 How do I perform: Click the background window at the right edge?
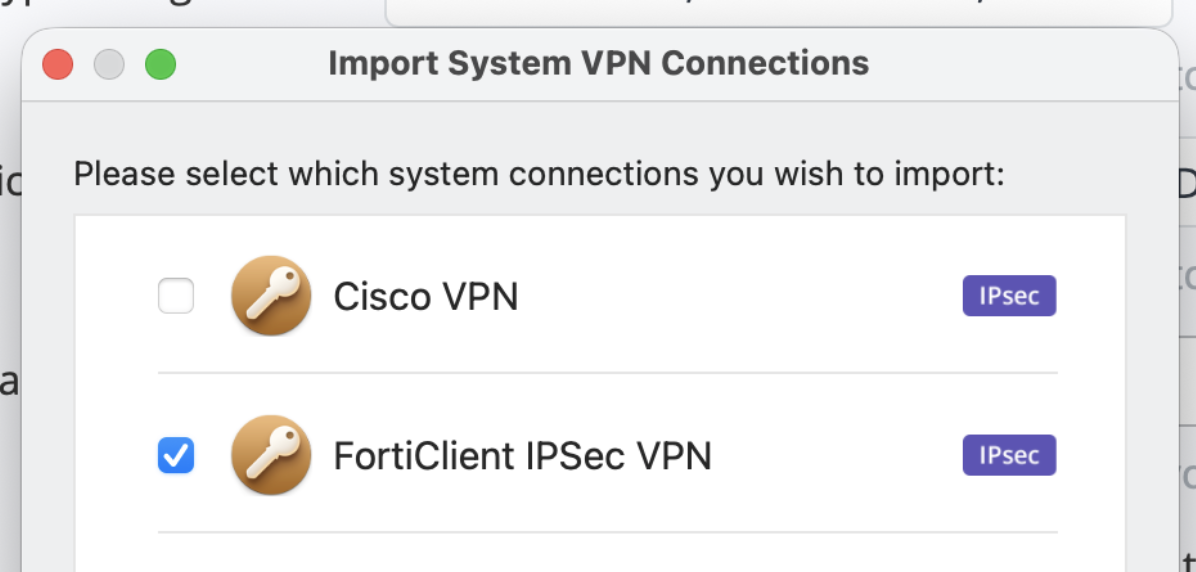[1188, 300]
